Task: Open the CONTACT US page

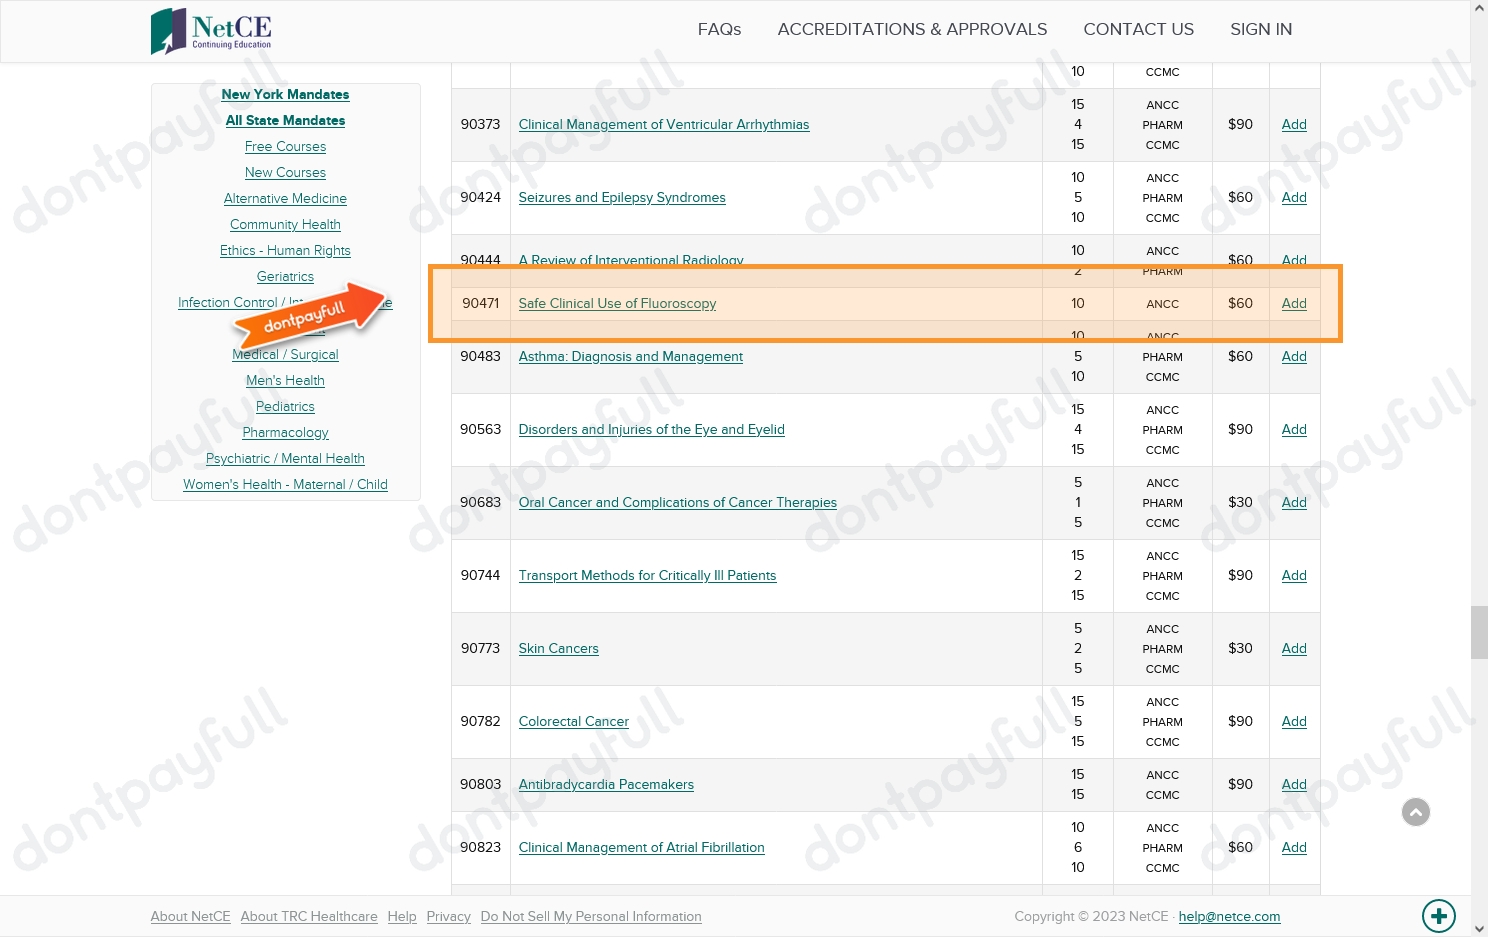Action: click(x=1138, y=29)
